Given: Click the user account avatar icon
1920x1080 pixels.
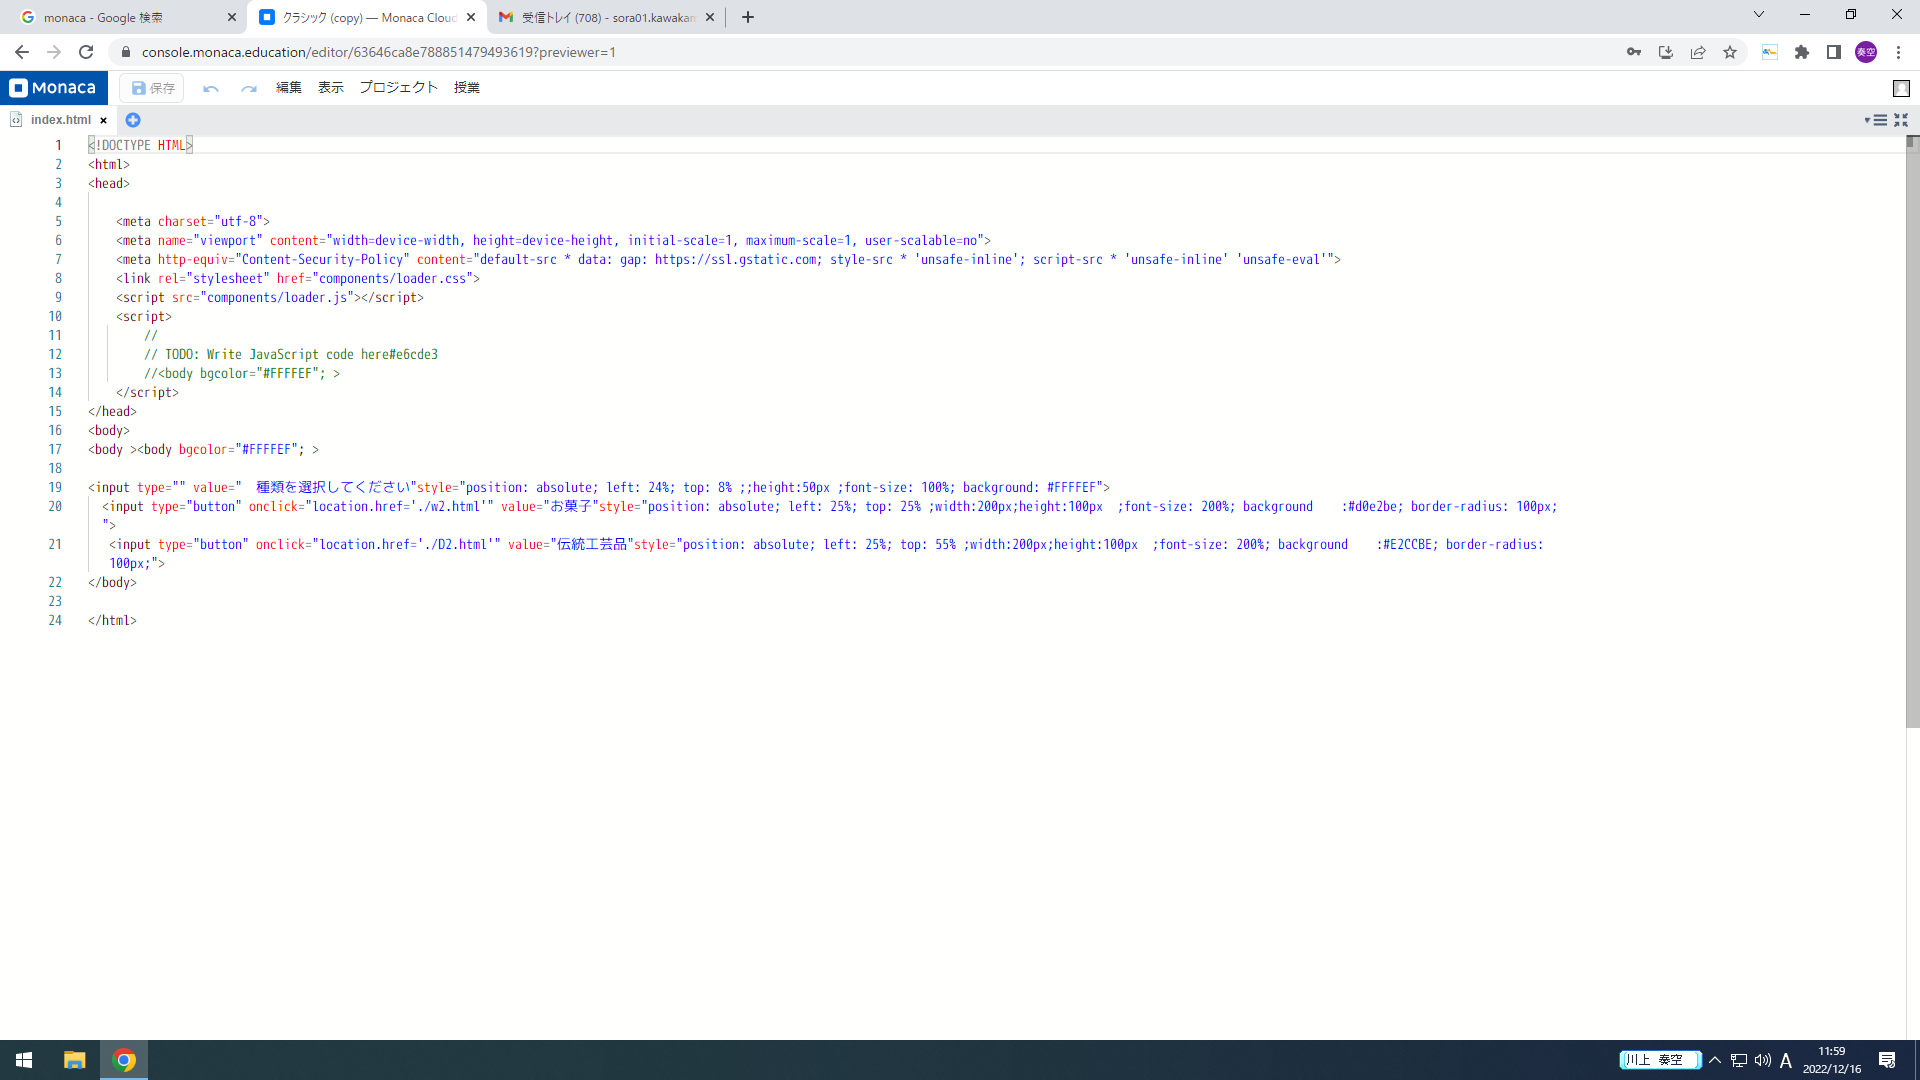Looking at the screenshot, I should pos(1866,52).
